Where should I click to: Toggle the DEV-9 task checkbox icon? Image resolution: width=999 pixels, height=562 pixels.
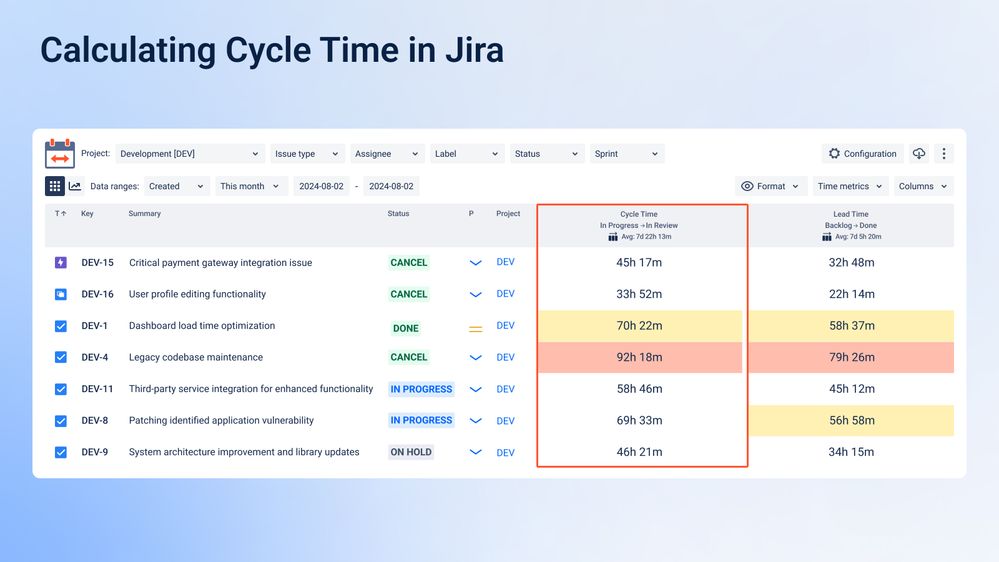click(x=61, y=452)
